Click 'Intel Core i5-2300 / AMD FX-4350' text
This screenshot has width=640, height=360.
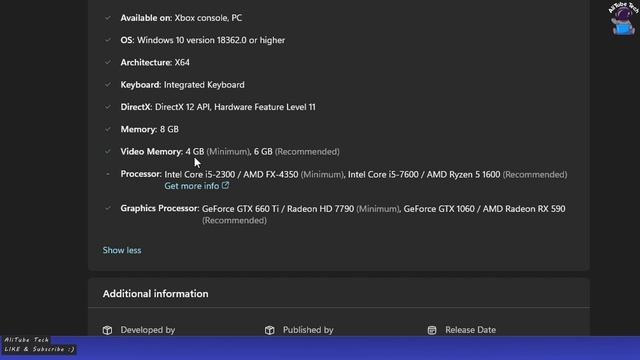point(231,174)
